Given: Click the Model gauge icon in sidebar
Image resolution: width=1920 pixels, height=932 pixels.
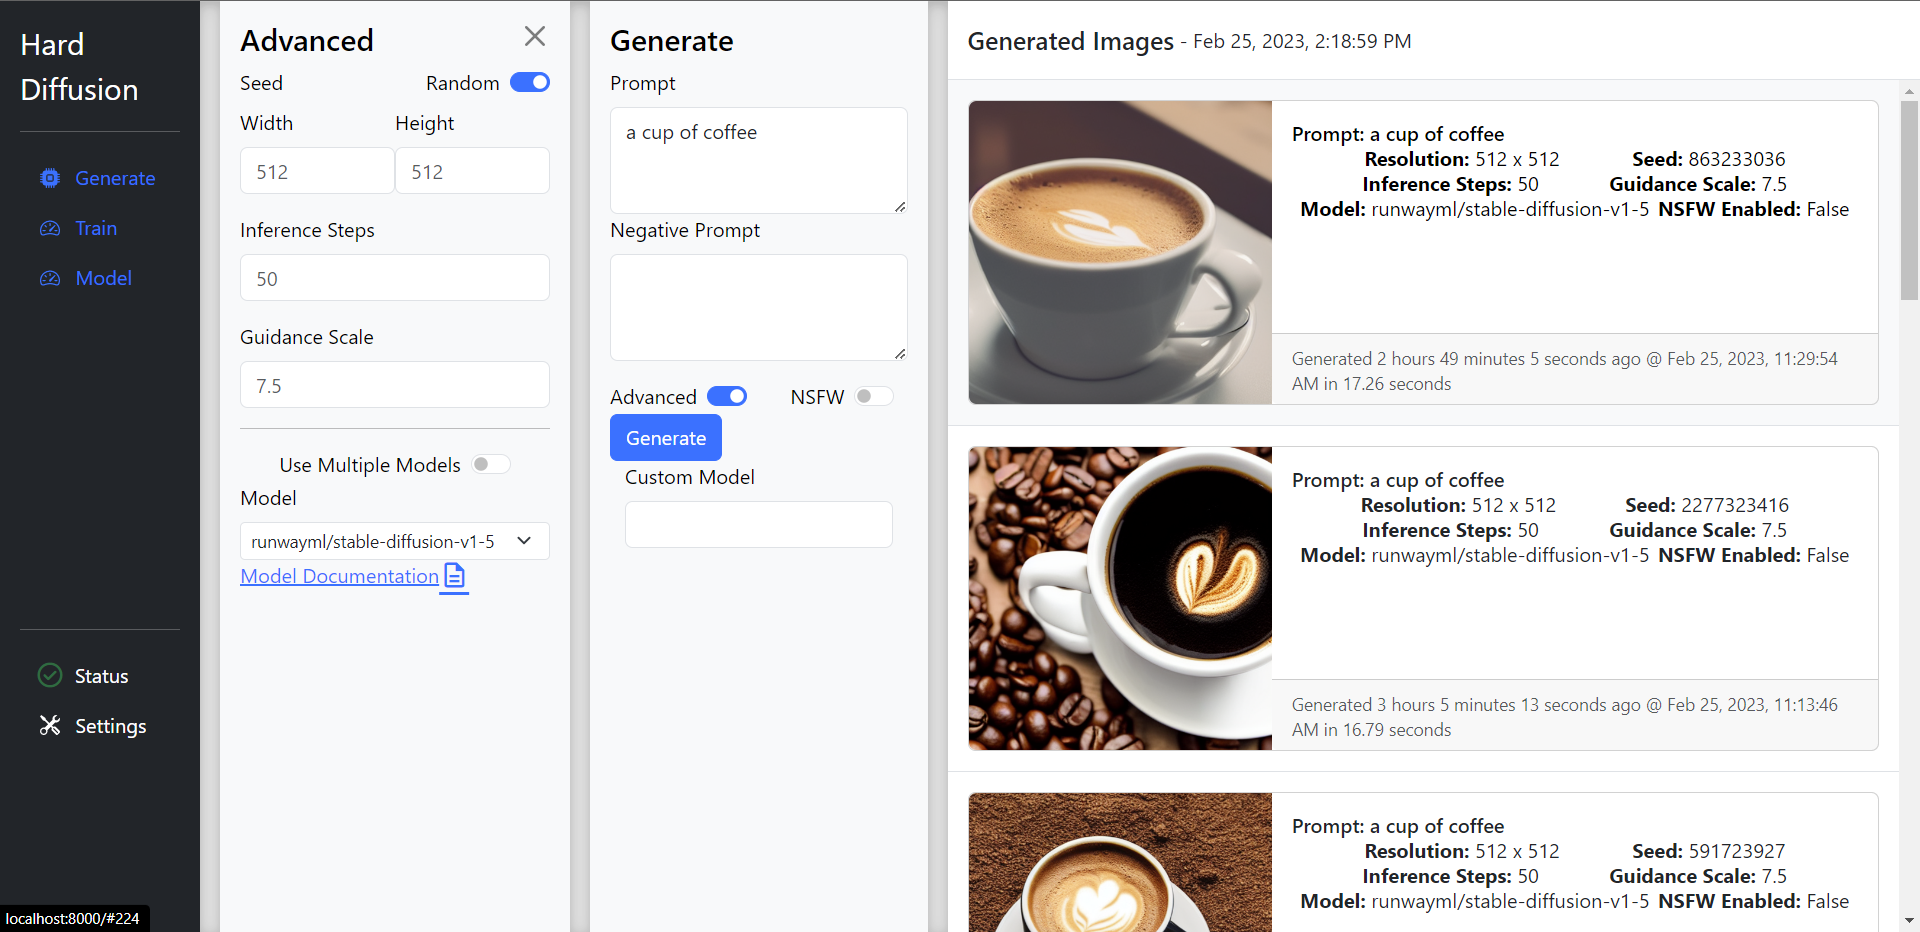Looking at the screenshot, I should point(50,278).
